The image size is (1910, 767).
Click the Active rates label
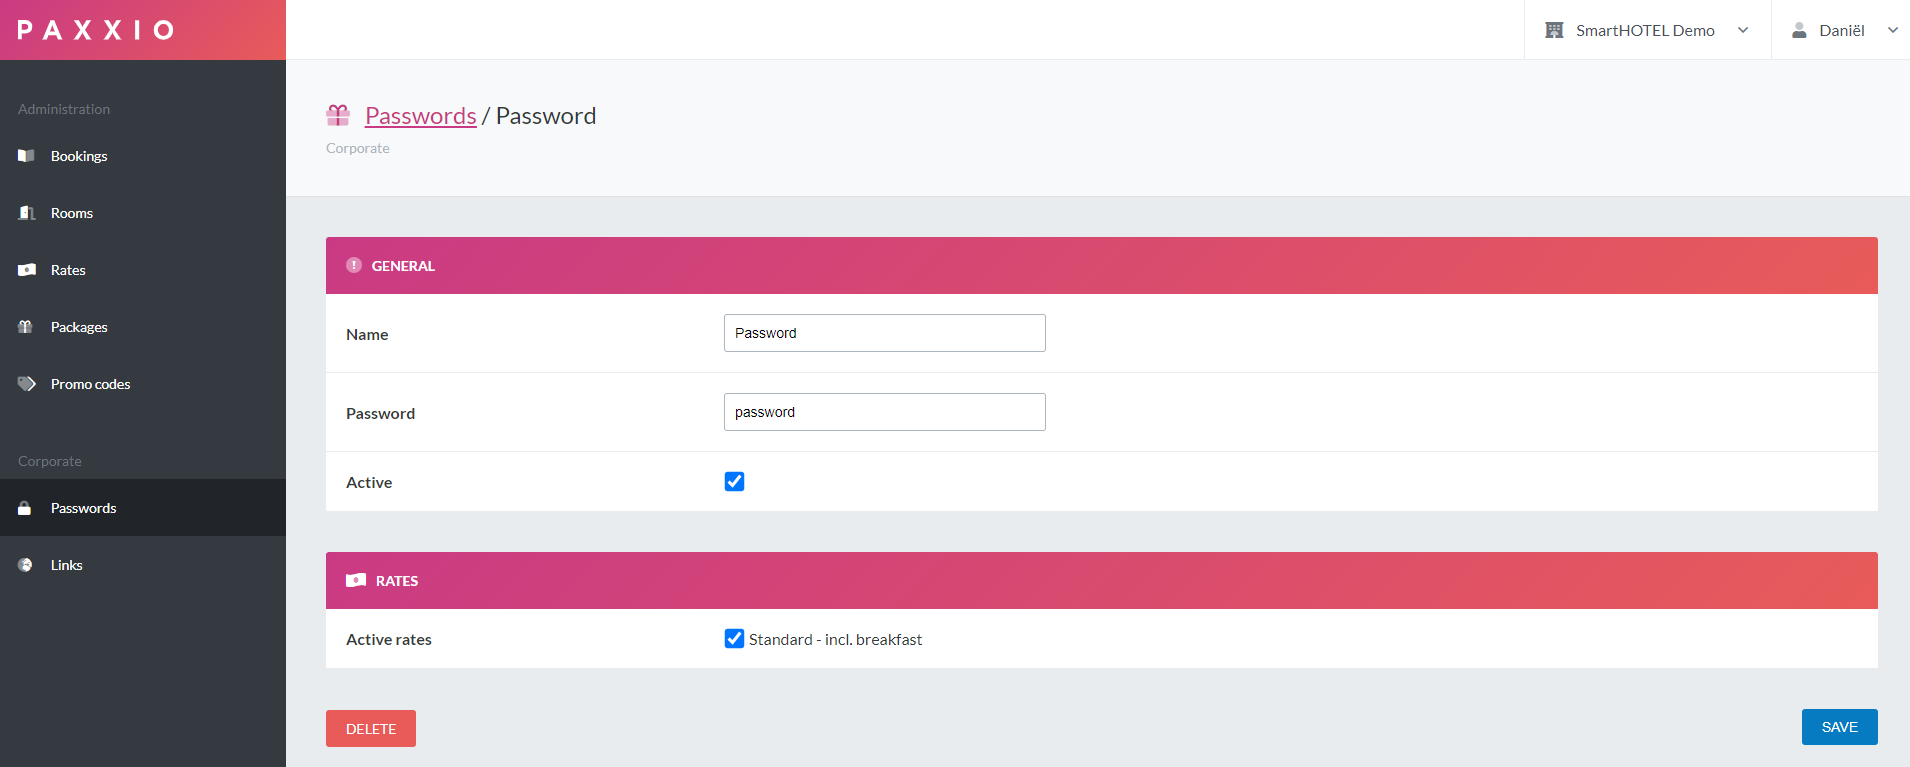pyautogui.click(x=389, y=640)
